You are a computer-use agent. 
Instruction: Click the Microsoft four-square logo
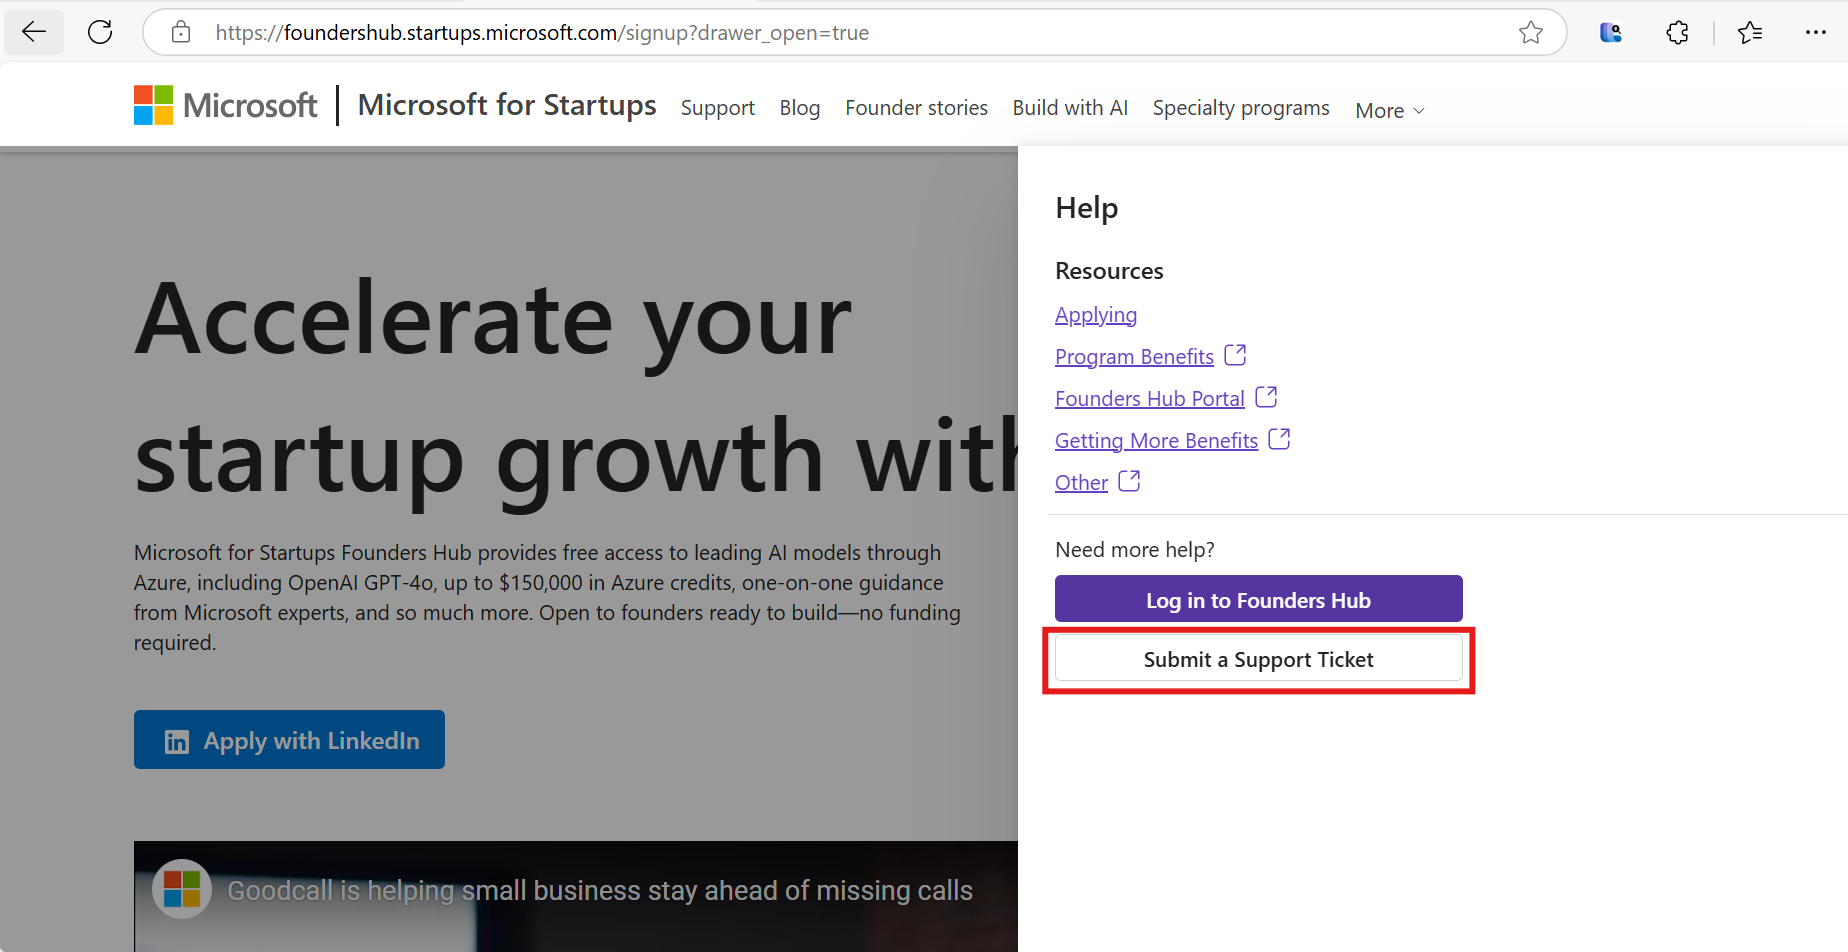click(x=152, y=104)
